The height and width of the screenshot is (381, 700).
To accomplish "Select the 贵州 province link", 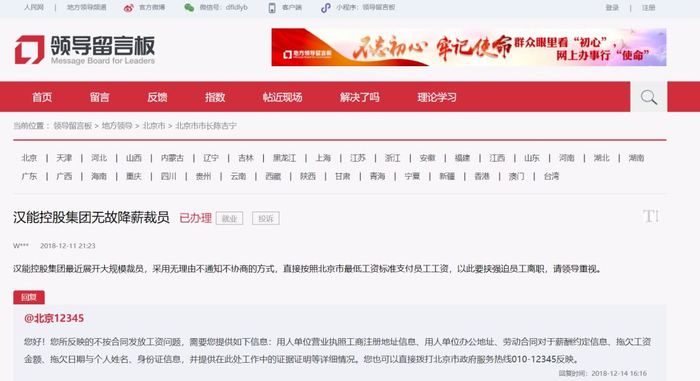I will pyautogui.click(x=204, y=176).
